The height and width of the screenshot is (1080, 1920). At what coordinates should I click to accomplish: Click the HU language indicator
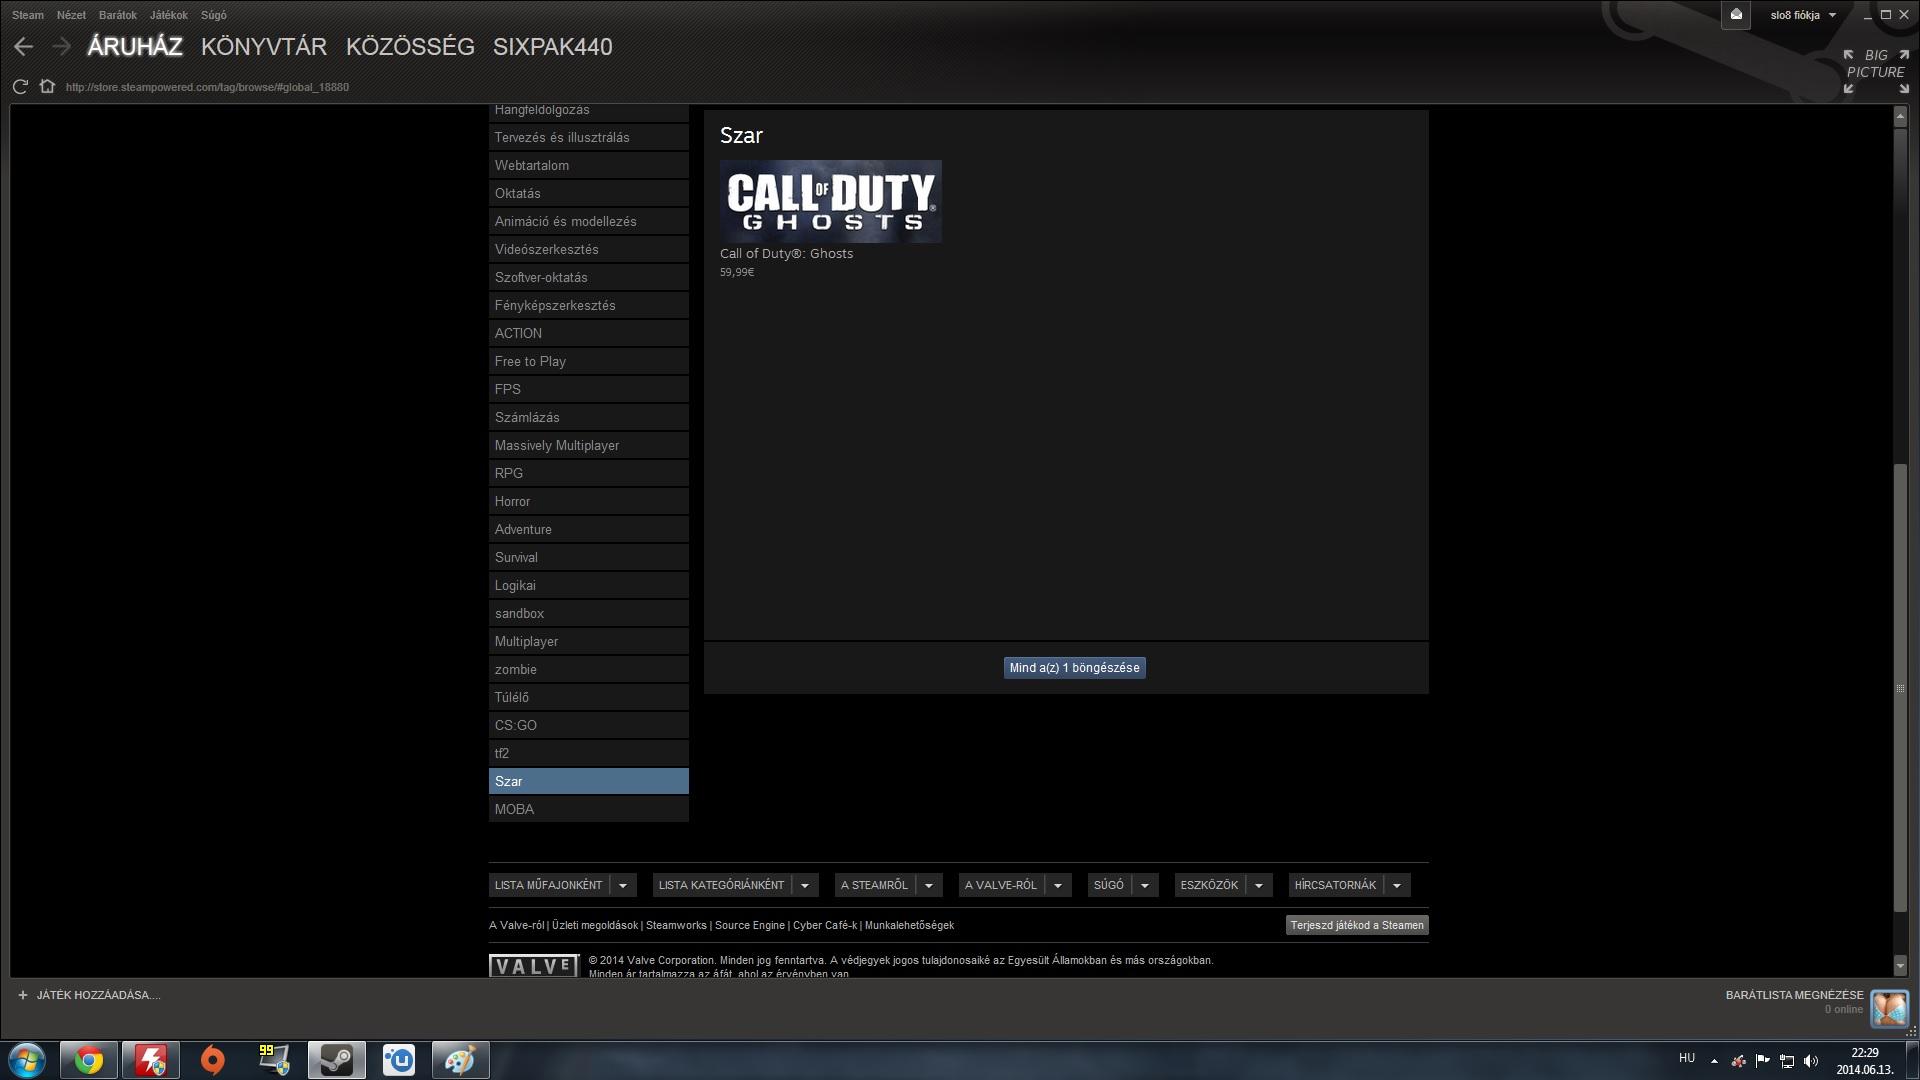click(x=1687, y=1058)
